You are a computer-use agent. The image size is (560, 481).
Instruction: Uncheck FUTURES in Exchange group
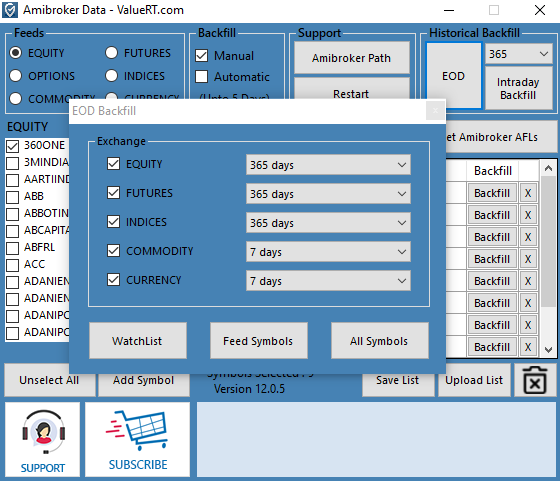coord(114,192)
